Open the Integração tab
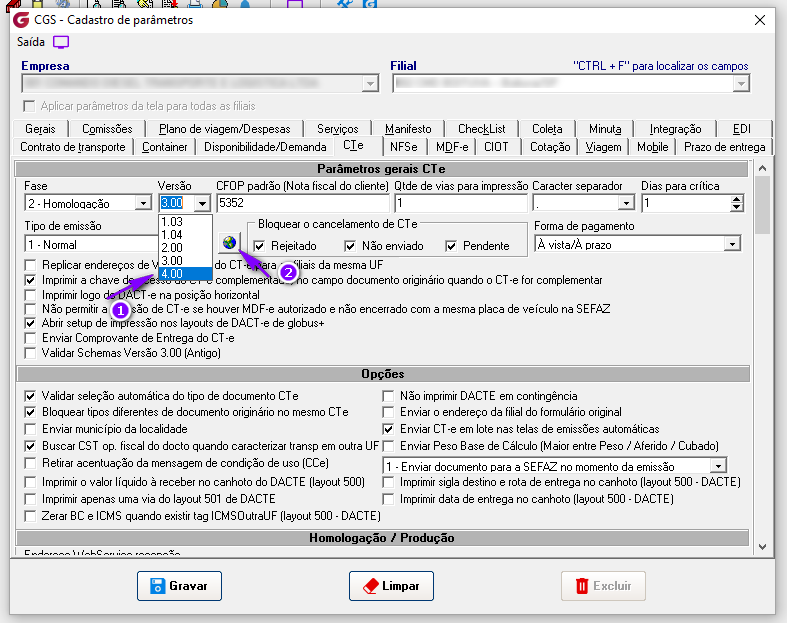This screenshot has height=623, width=787. [x=675, y=129]
